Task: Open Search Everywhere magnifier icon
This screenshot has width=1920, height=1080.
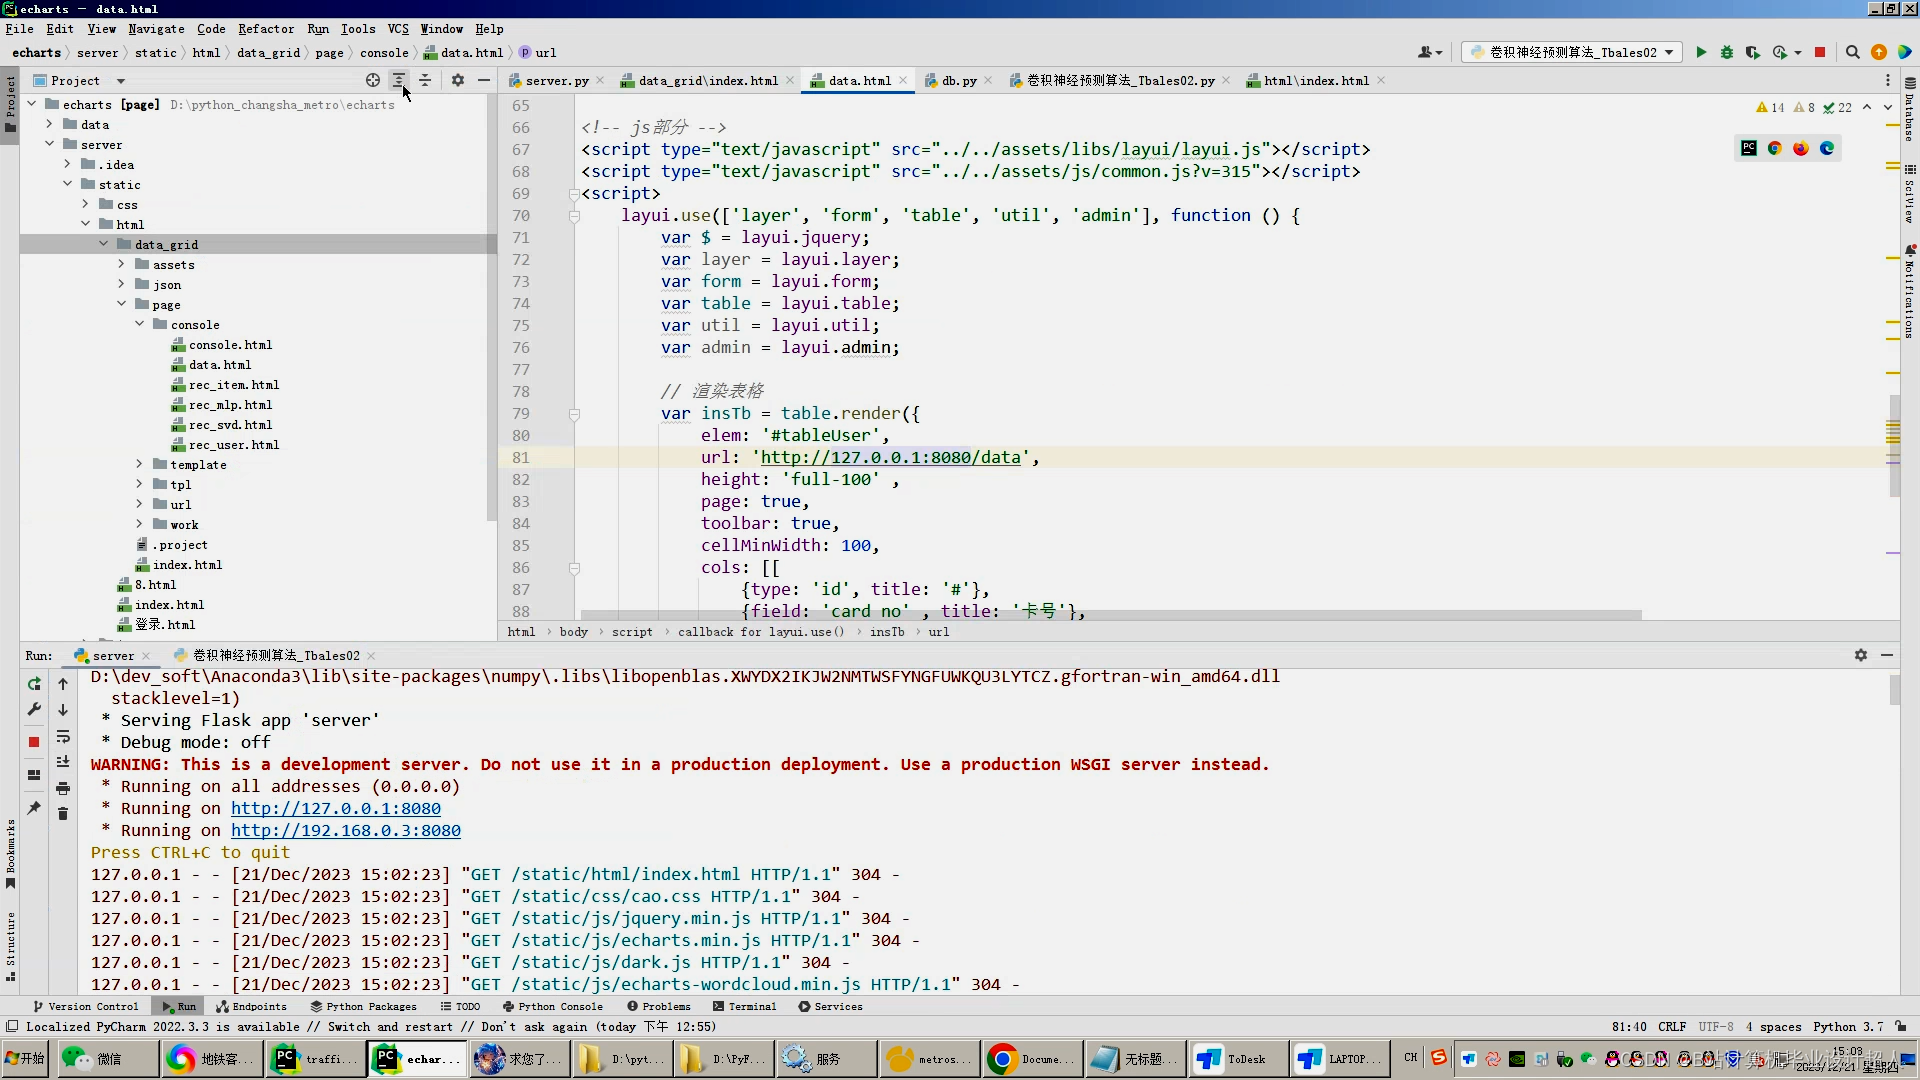Action: coord(1852,52)
